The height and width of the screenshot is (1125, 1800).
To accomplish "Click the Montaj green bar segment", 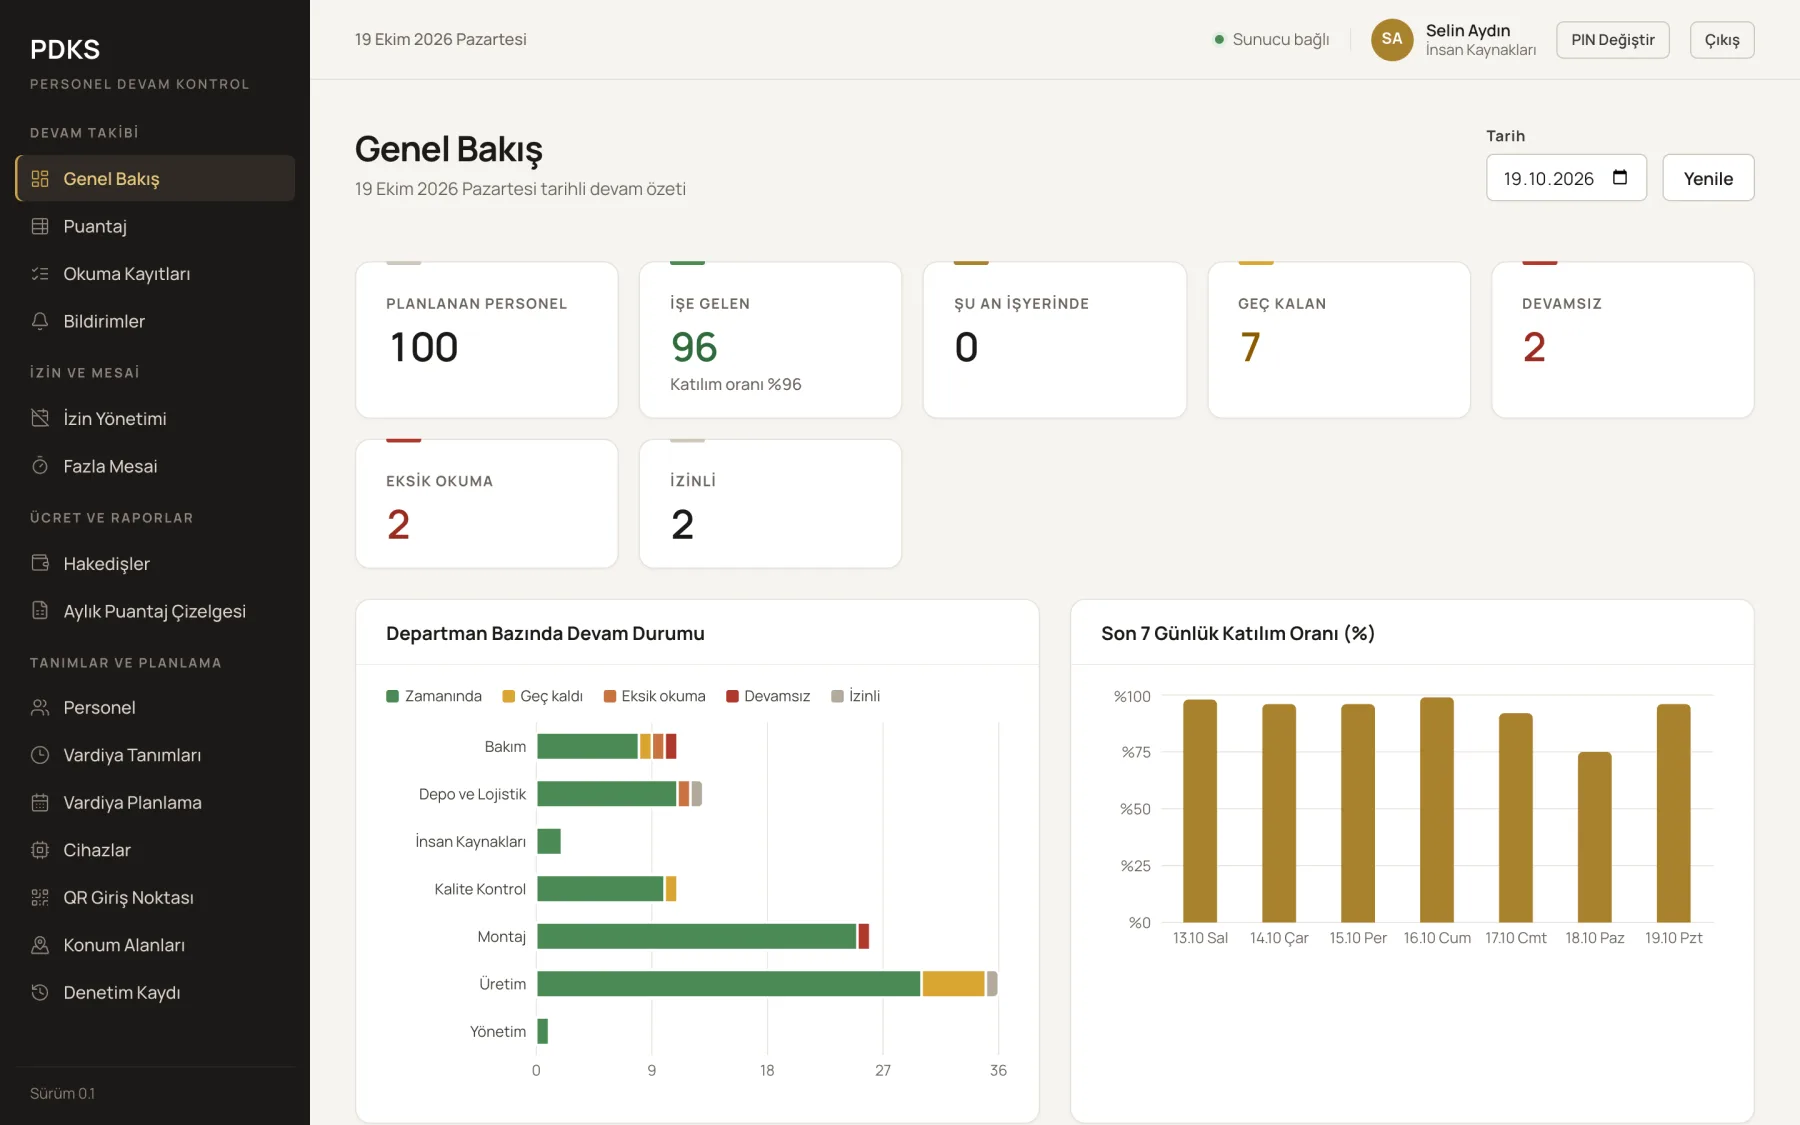I will point(697,936).
